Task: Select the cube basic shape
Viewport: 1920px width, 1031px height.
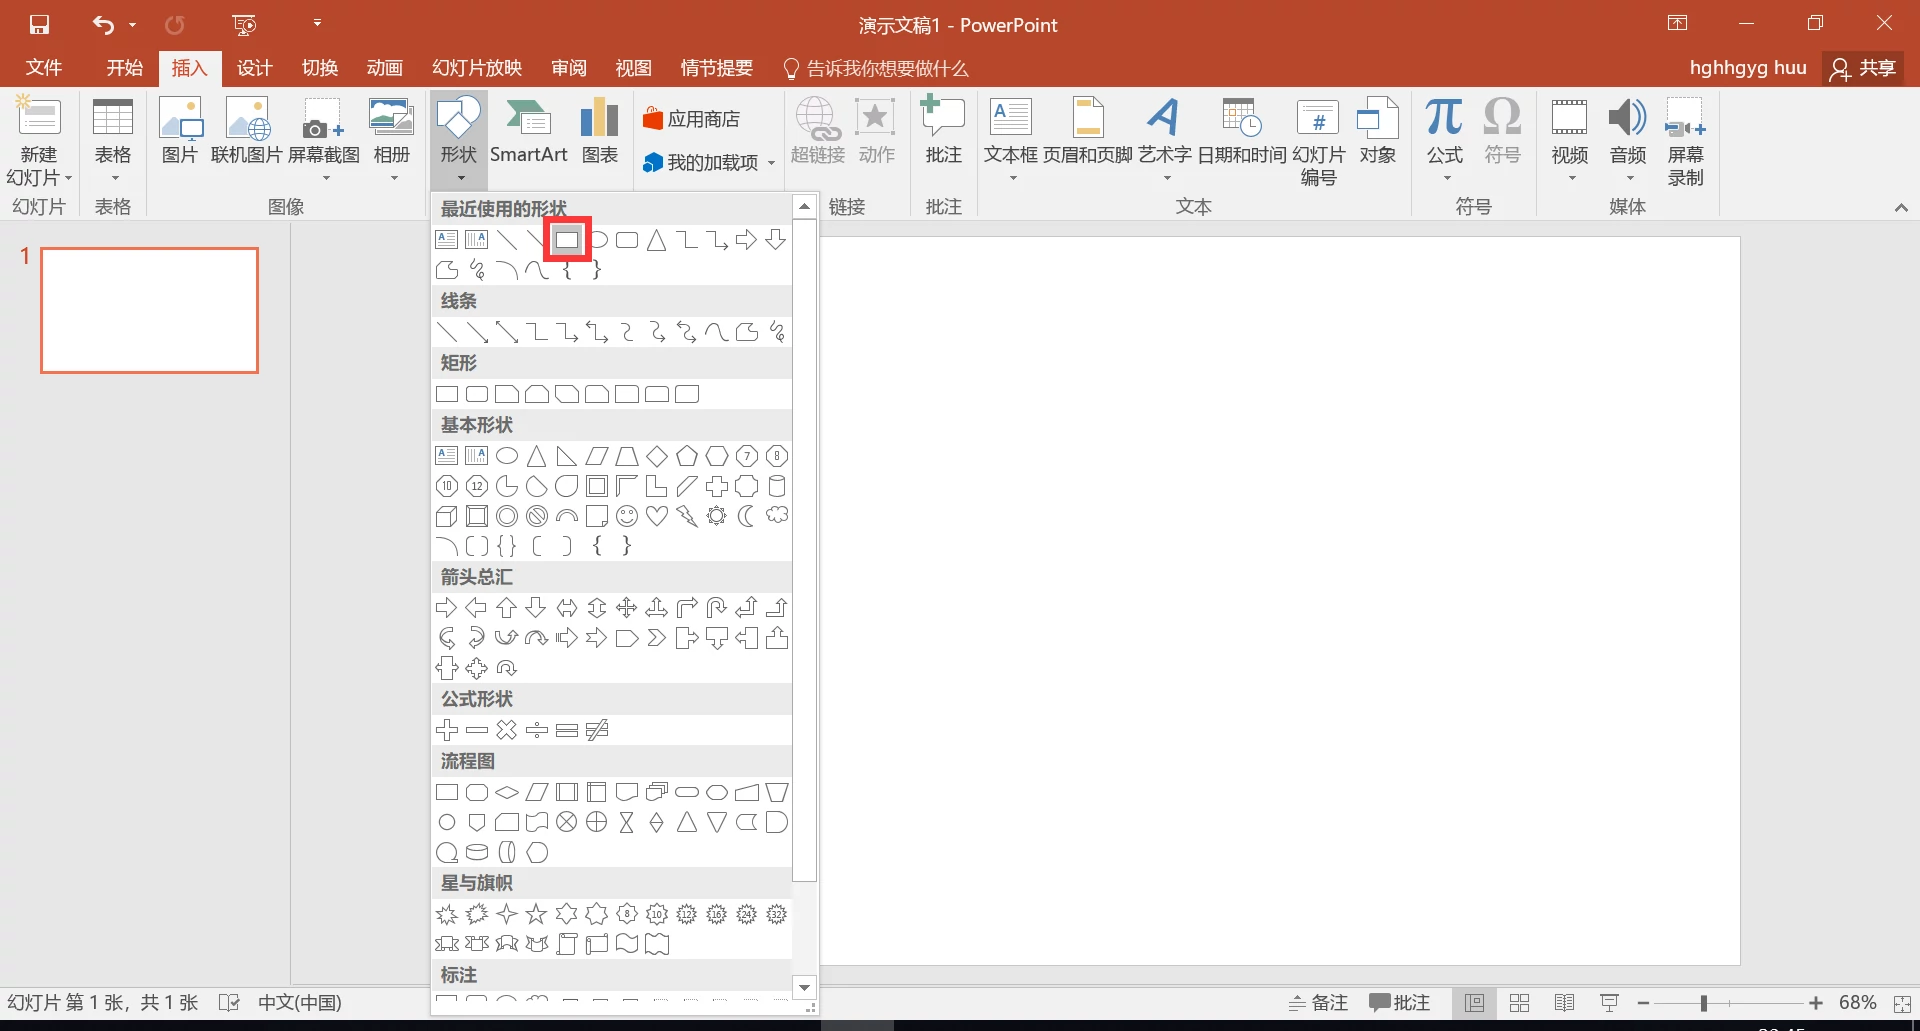Action: pos(447,516)
